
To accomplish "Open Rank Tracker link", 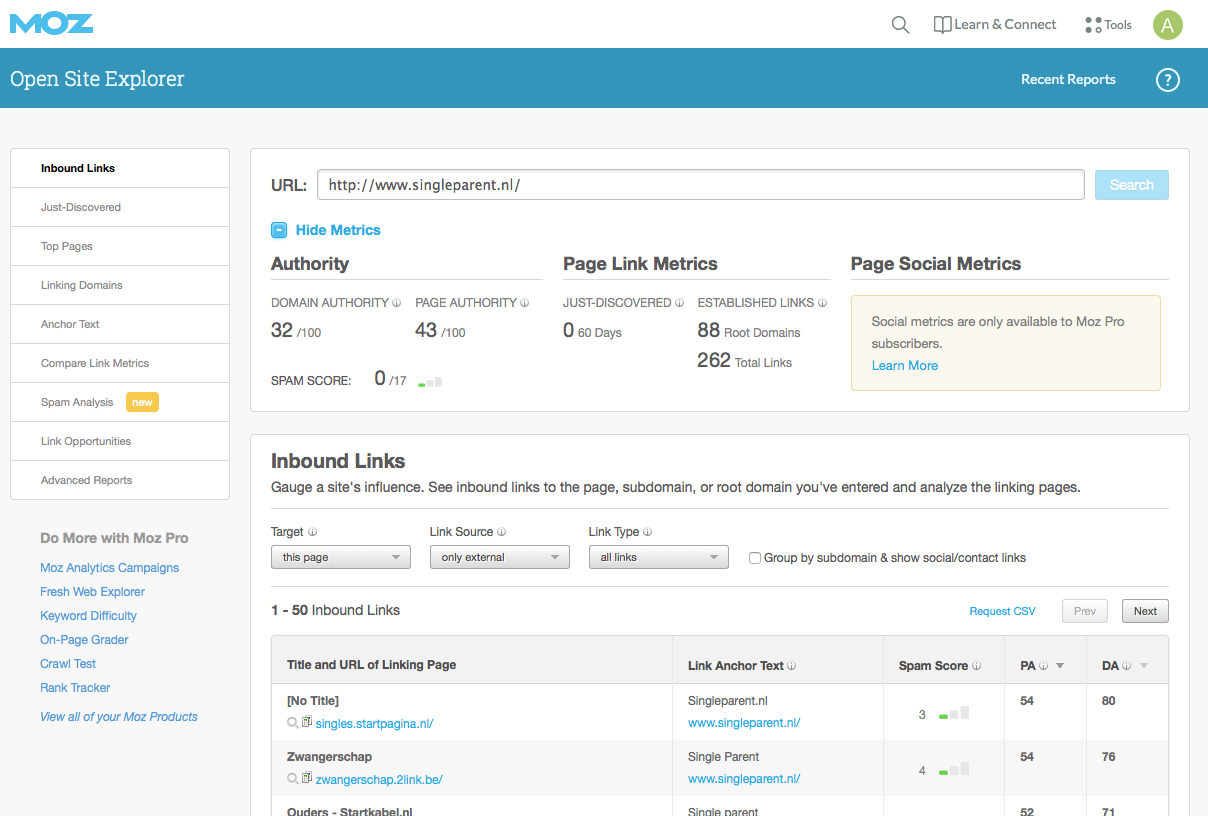I will [x=75, y=688].
